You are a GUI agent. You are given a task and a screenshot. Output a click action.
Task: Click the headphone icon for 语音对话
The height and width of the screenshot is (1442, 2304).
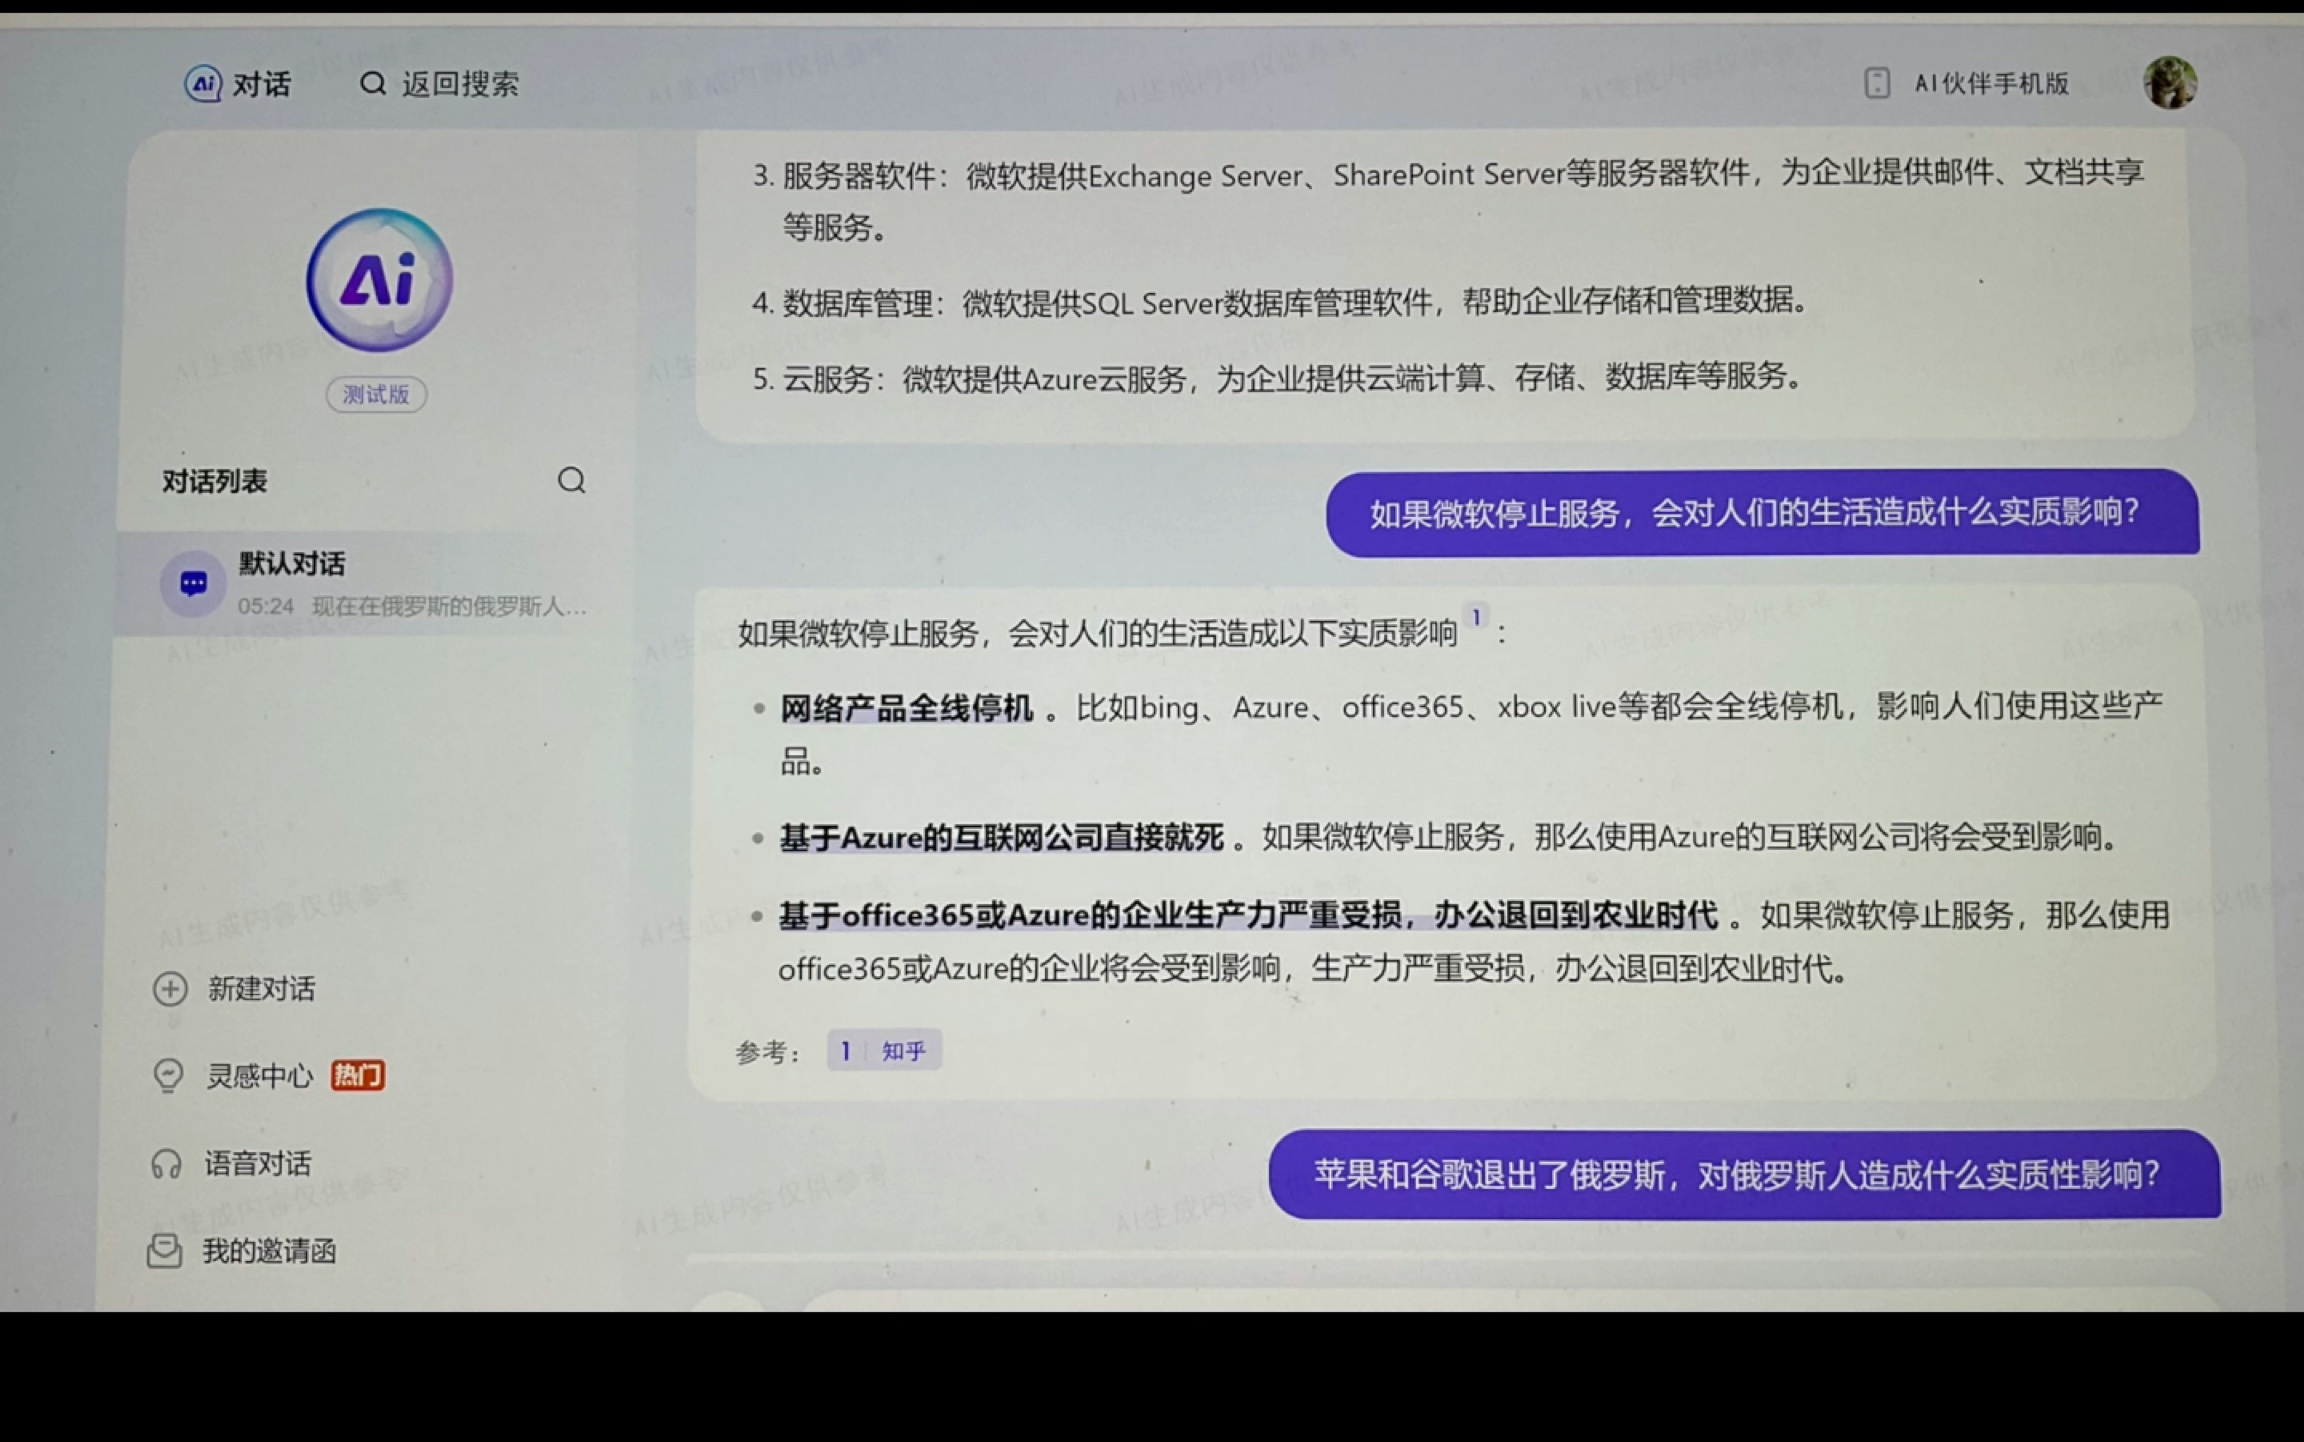pyautogui.click(x=166, y=1164)
